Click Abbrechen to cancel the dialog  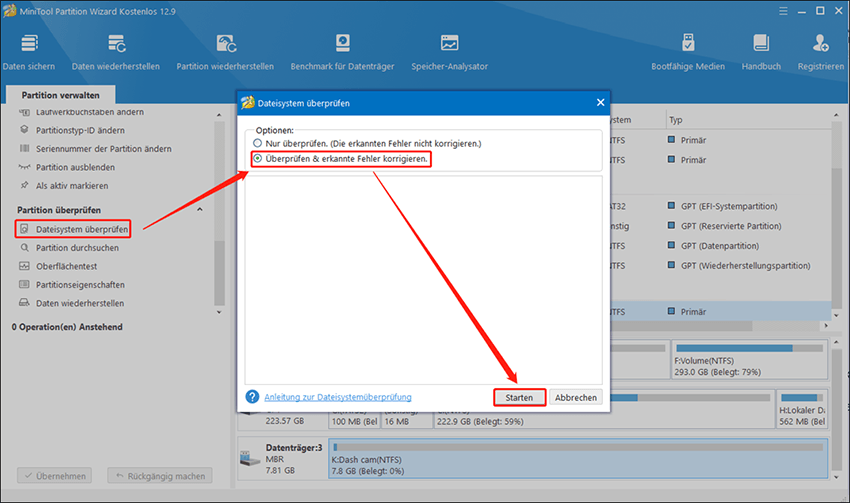(x=576, y=397)
